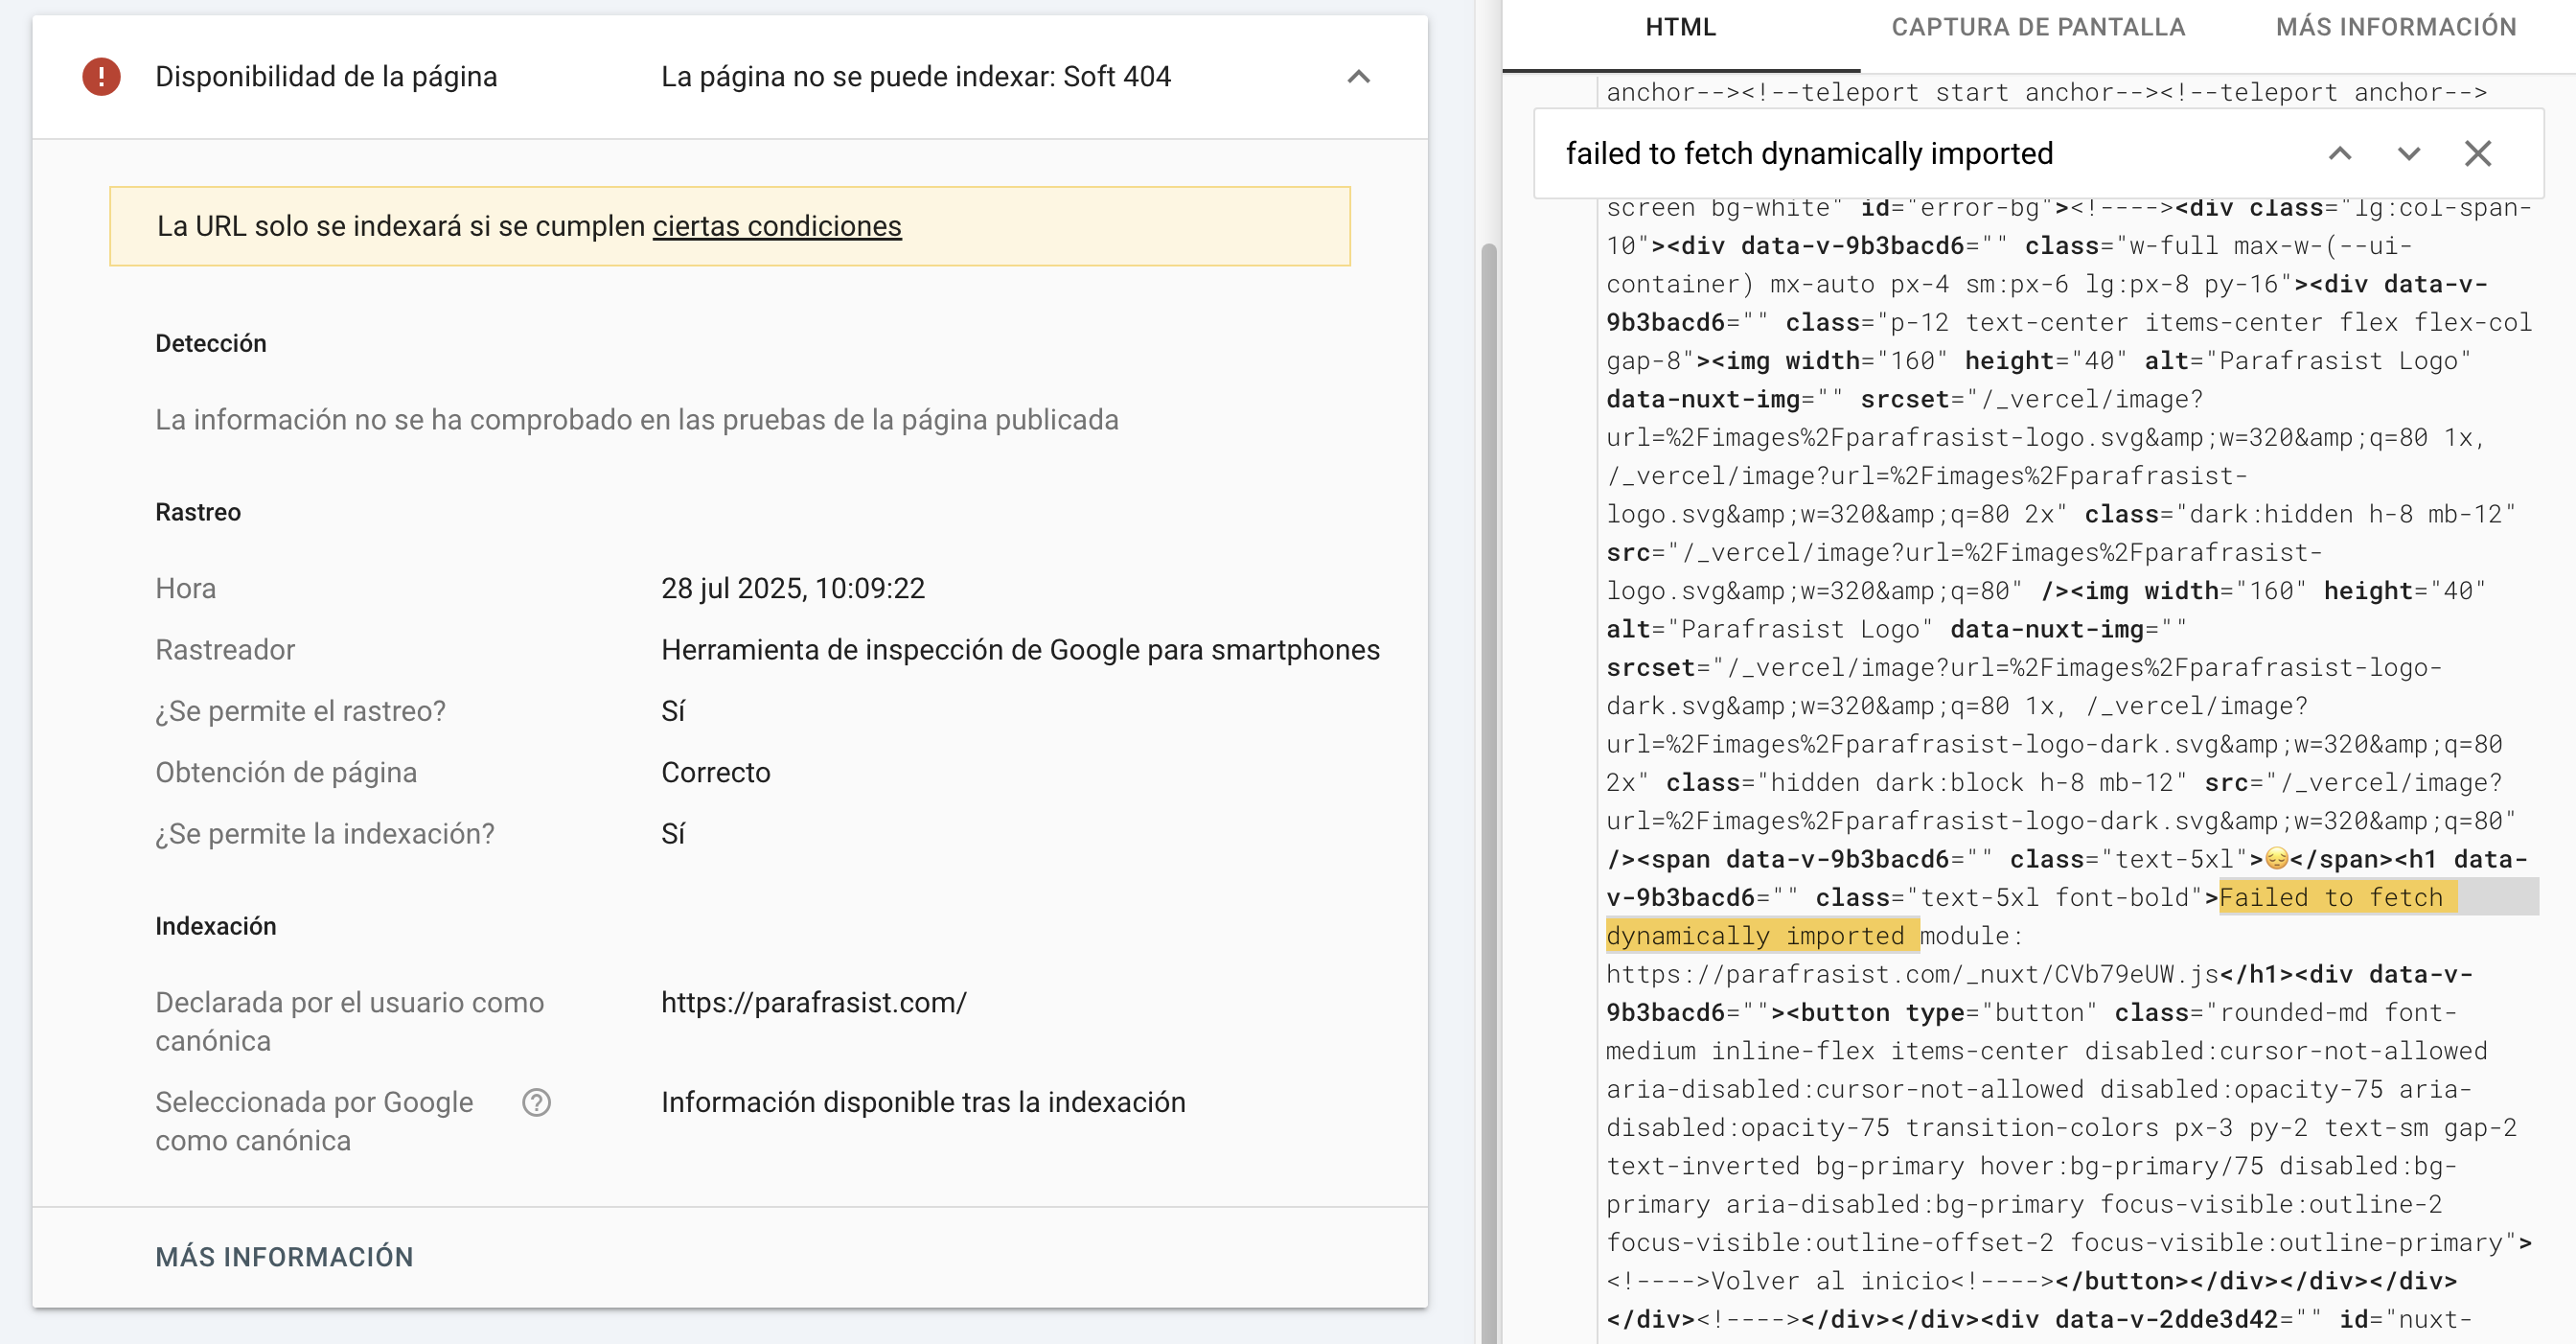
Task: Click the _nuxt/CVb79eUW.js URL in HTML code
Action: point(1913,974)
